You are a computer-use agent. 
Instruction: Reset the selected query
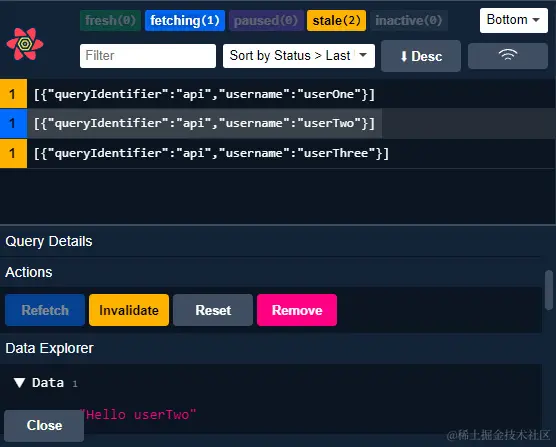[x=213, y=310]
